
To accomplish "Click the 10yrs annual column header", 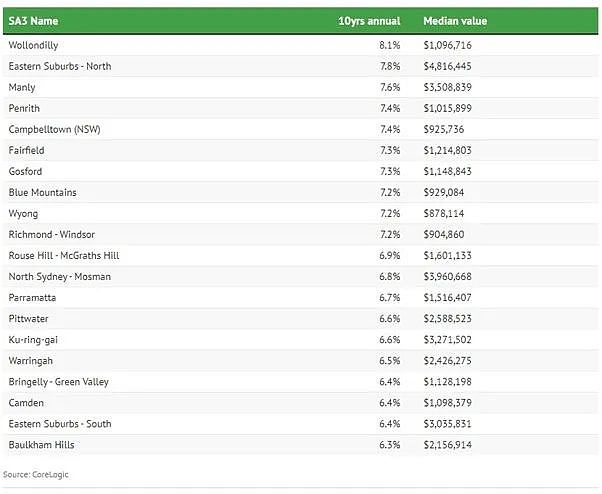I will 369,21.
